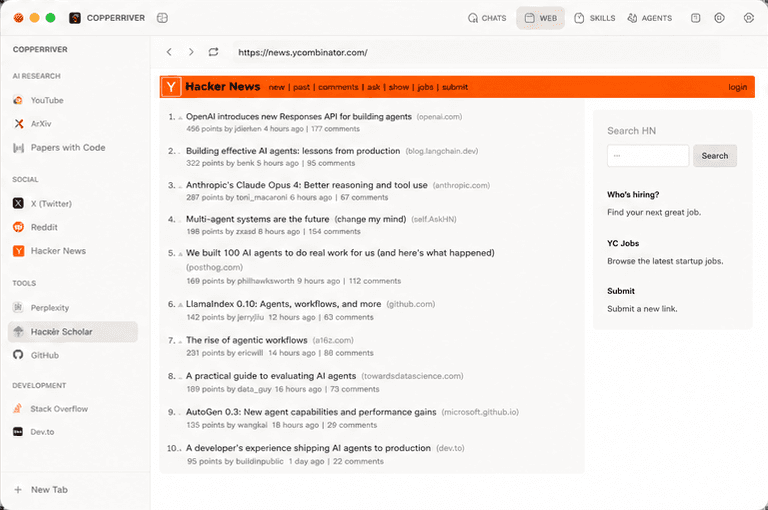
Task: Click the browser forward arrow
Action: click(191, 52)
